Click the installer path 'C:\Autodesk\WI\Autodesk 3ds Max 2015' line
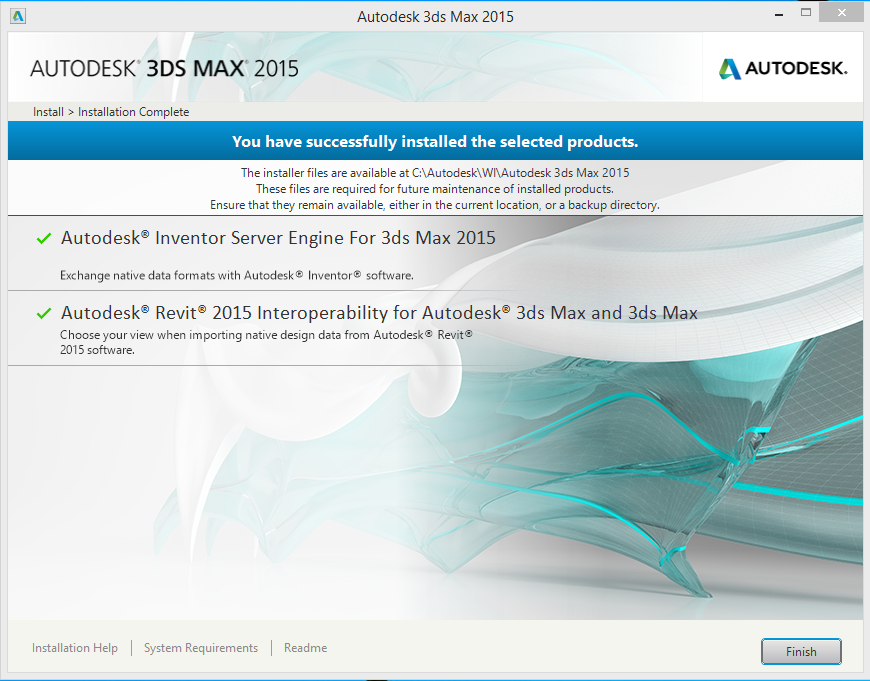 click(x=435, y=173)
